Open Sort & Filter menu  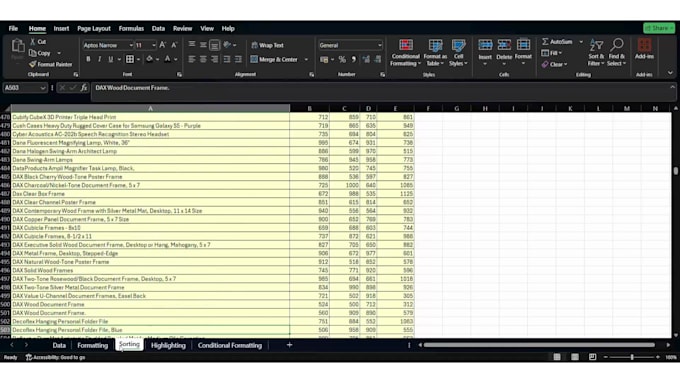point(596,52)
